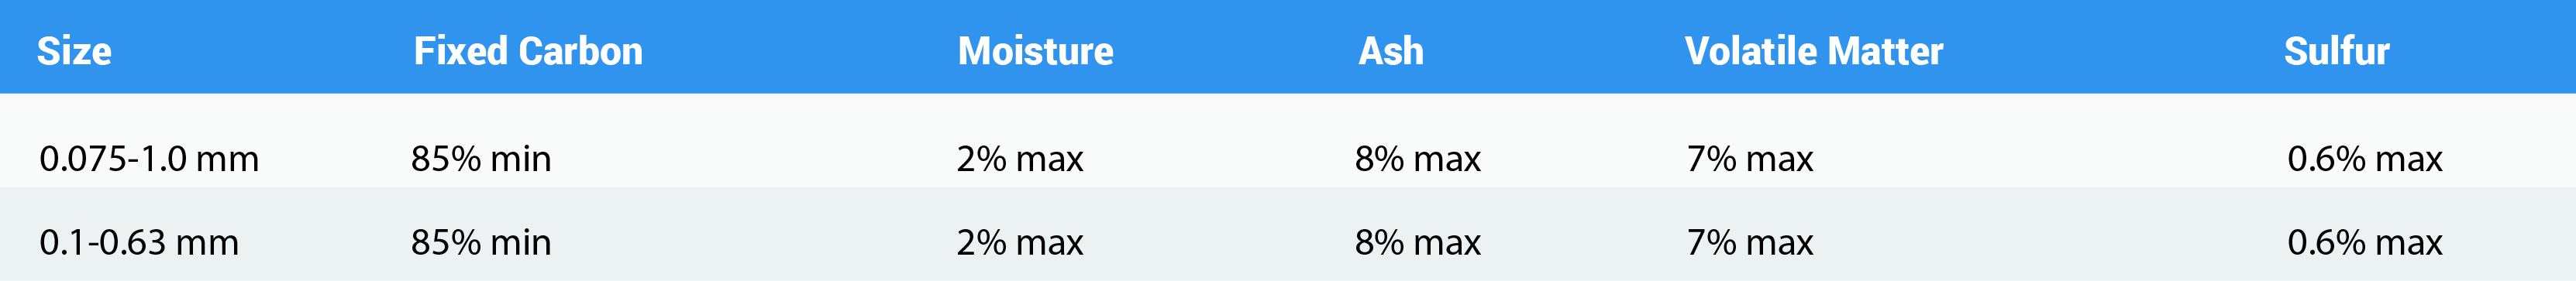Select the 0.075-1.0 mm size cell

pos(149,158)
